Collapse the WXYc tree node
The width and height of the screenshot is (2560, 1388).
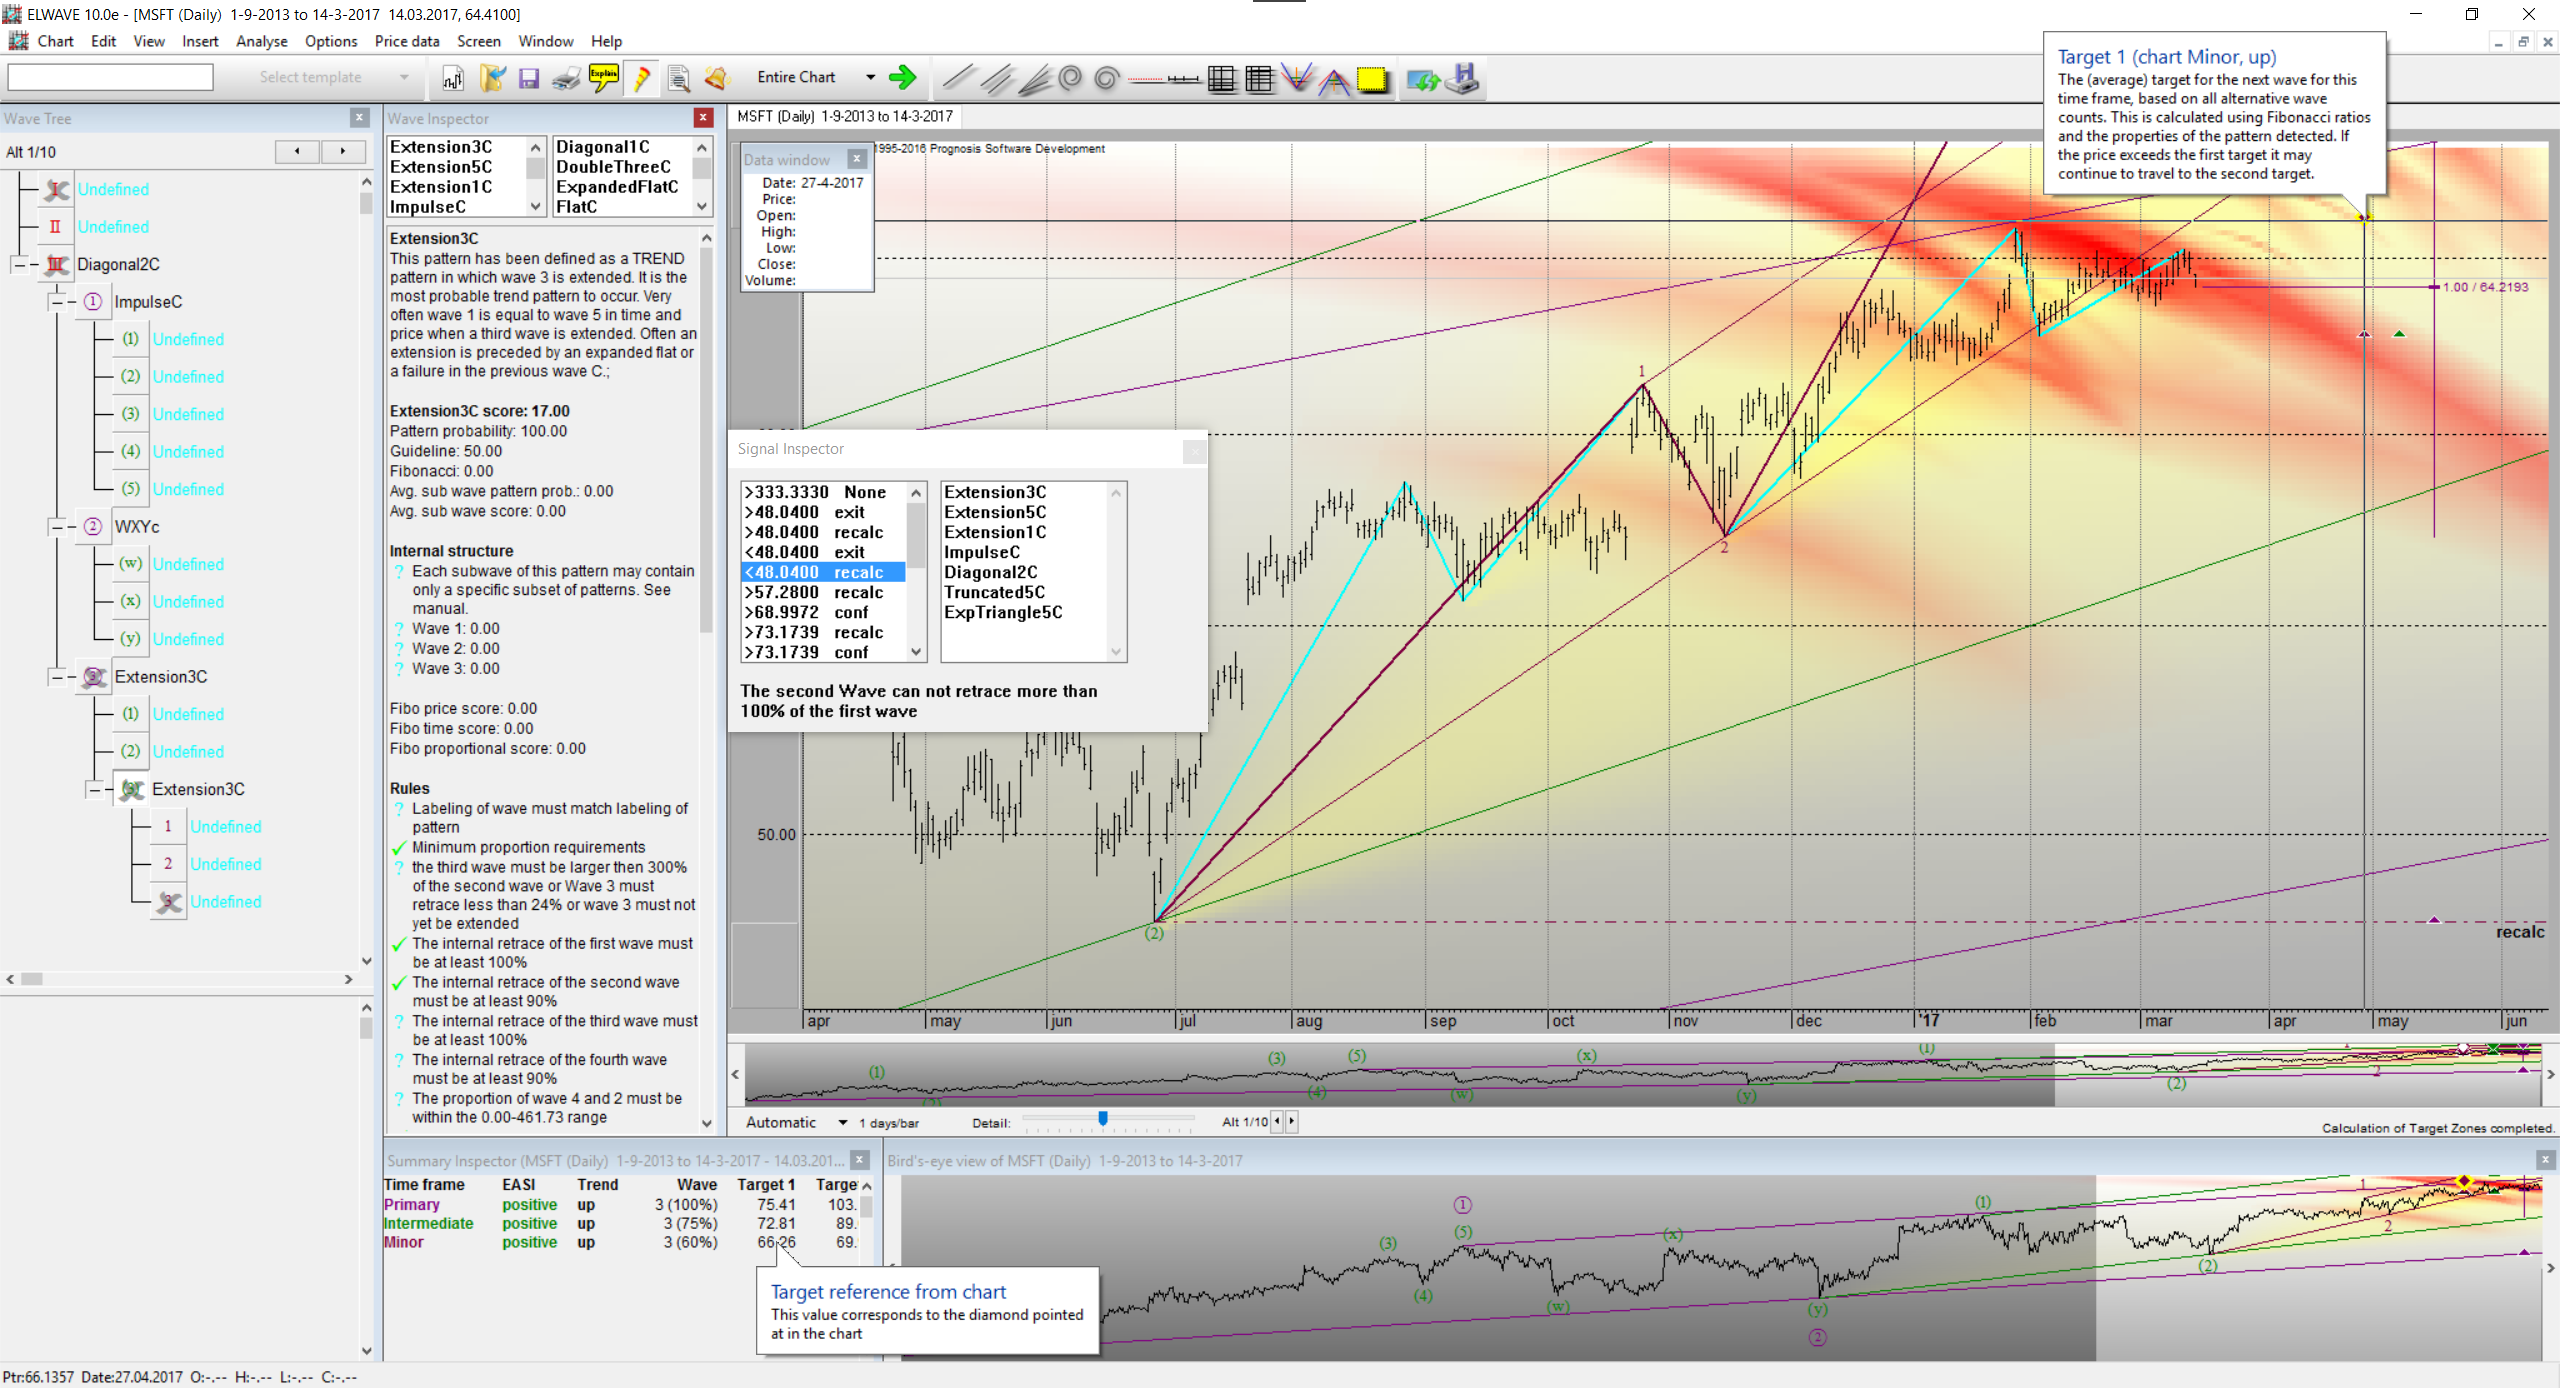pyautogui.click(x=57, y=527)
